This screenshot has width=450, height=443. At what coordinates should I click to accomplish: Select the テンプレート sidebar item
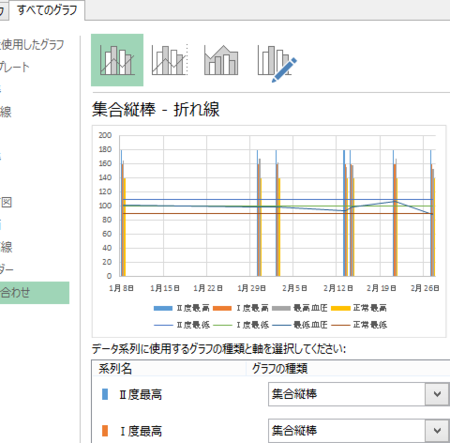click(15, 67)
